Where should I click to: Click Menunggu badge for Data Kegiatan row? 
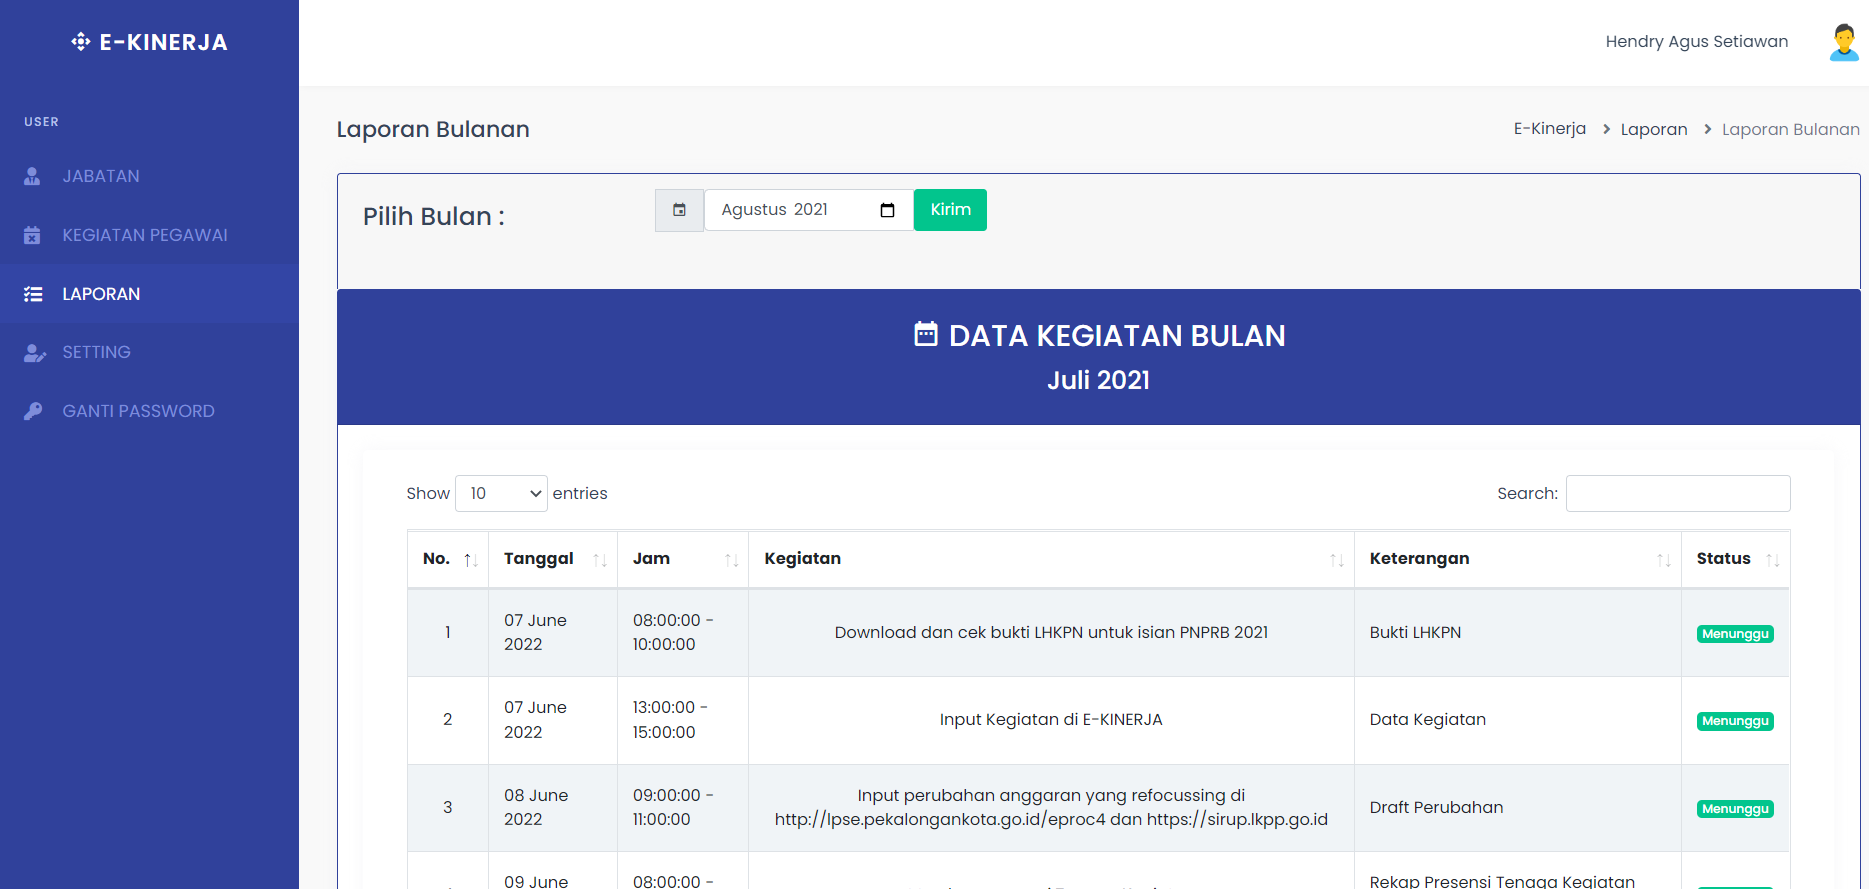pyautogui.click(x=1735, y=721)
